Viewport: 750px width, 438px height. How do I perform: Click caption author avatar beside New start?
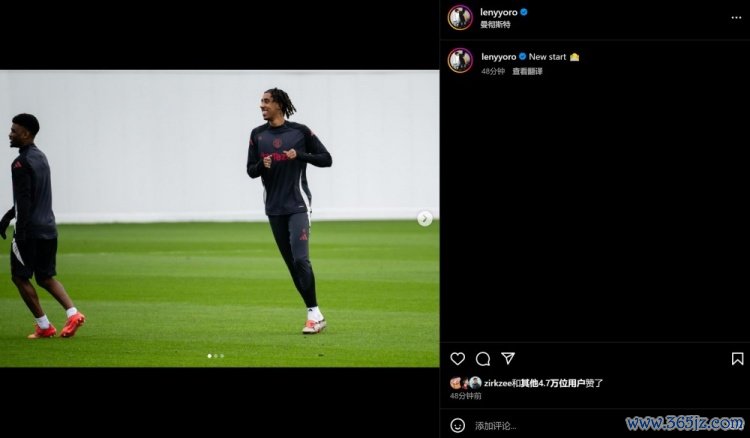(x=460, y=61)
